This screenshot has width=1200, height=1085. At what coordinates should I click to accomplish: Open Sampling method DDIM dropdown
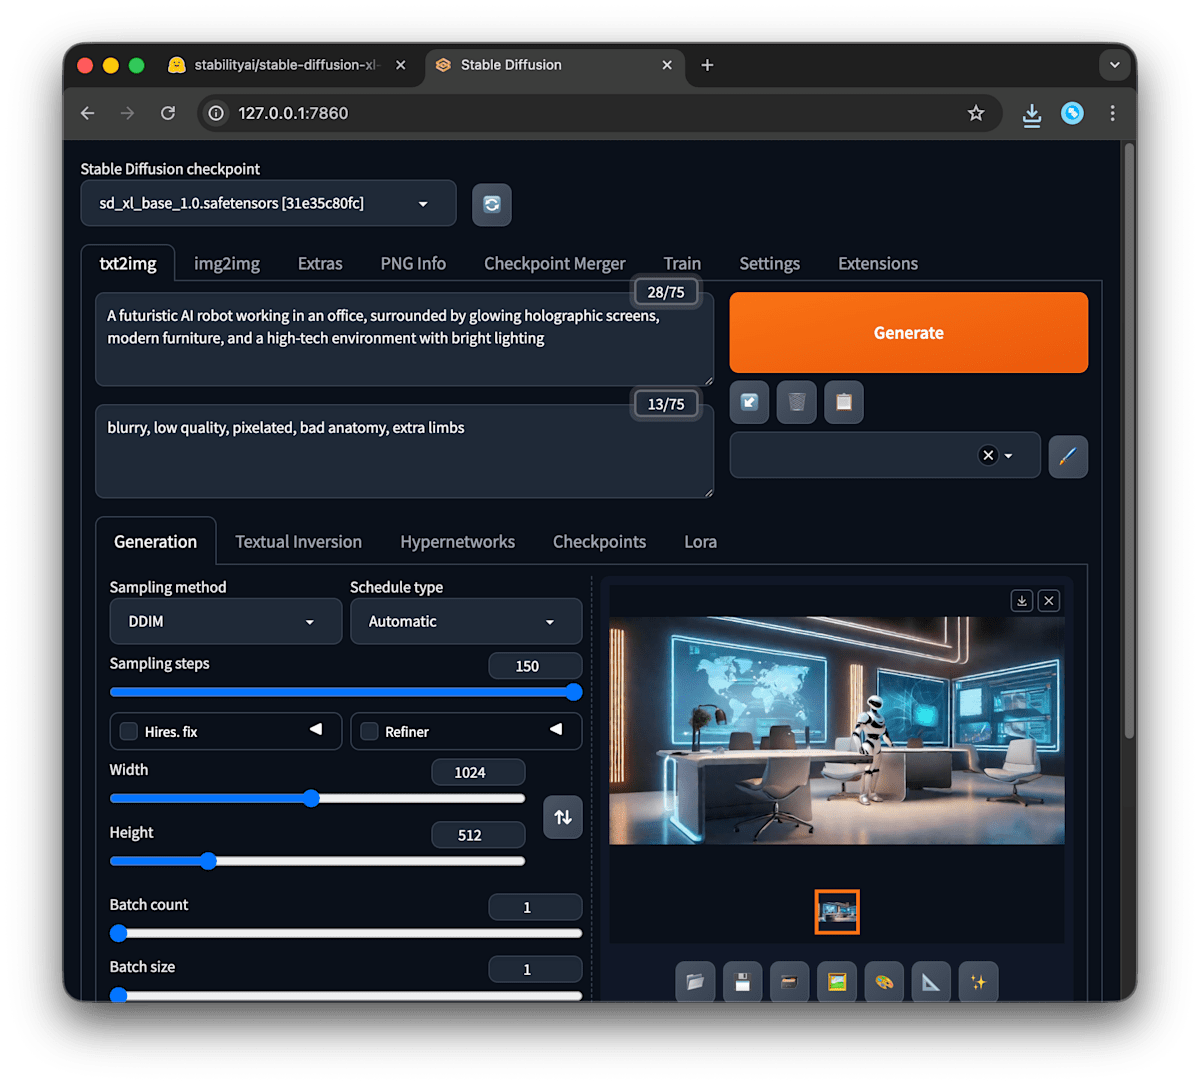226,621
